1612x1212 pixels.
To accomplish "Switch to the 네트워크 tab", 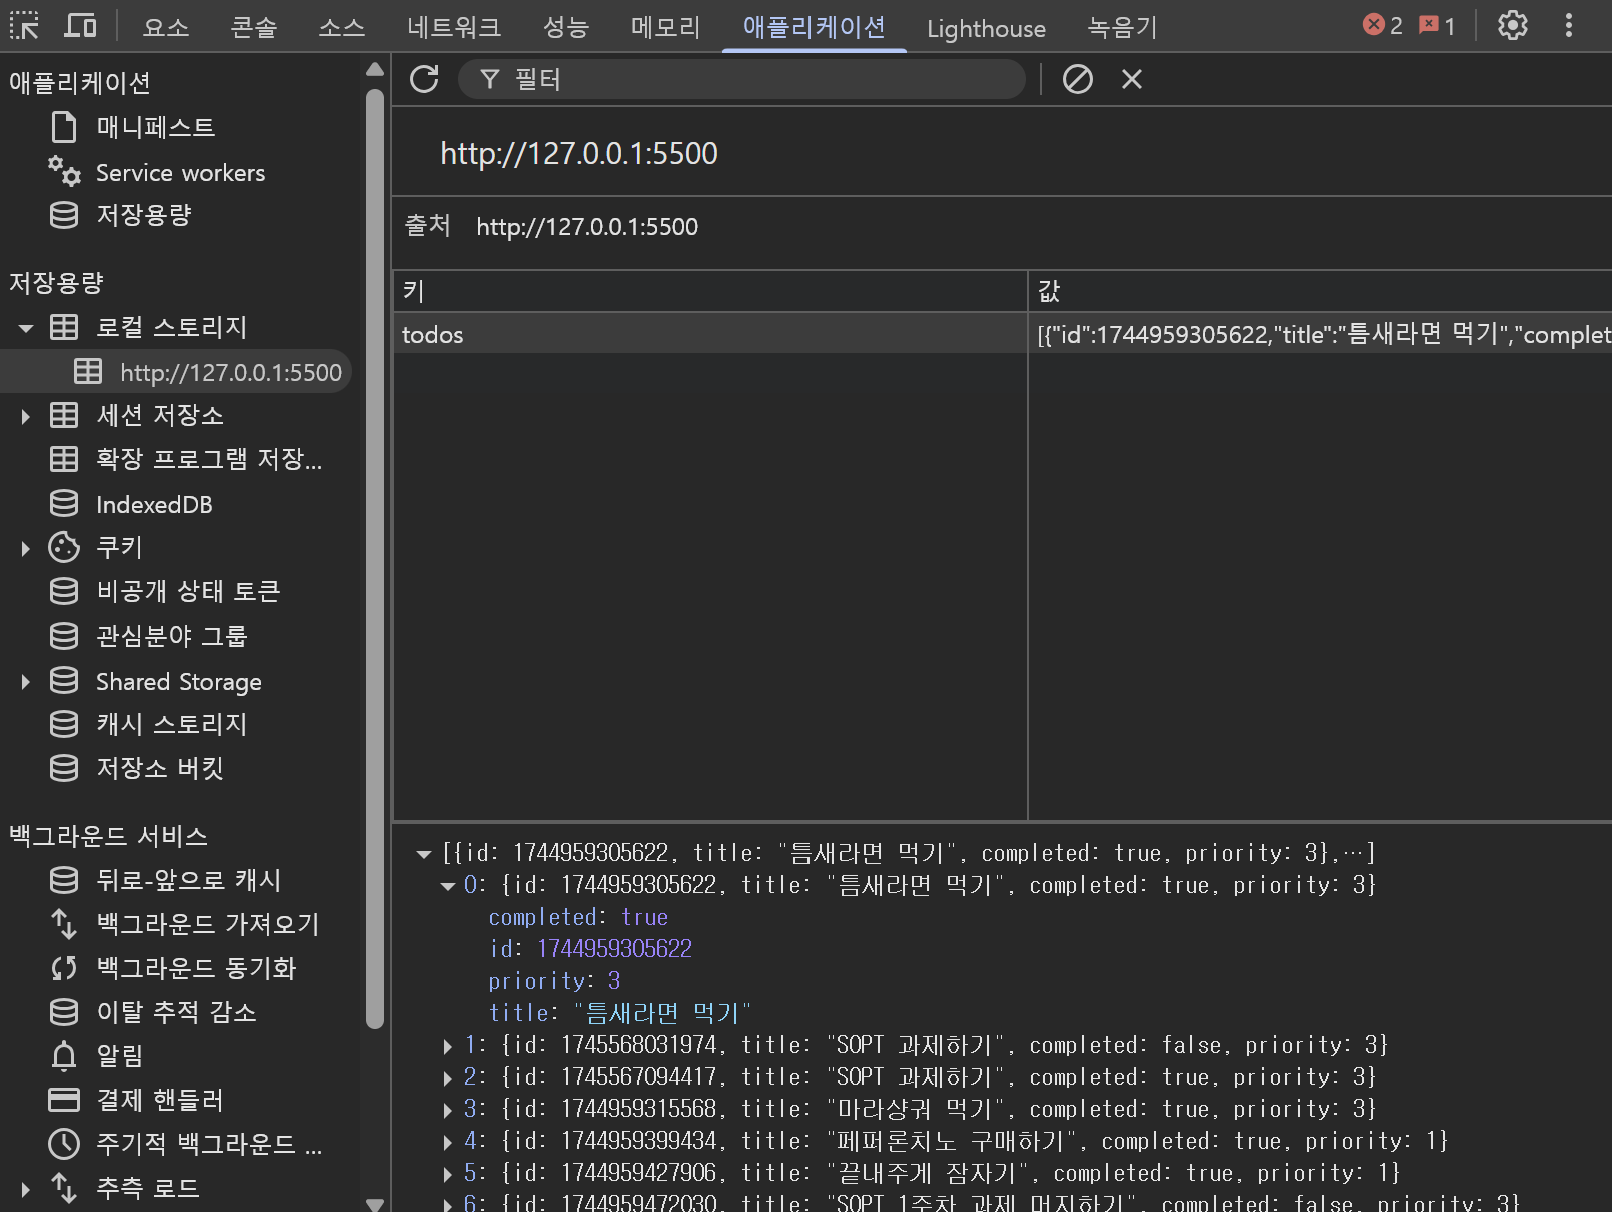I will (454, 27).
